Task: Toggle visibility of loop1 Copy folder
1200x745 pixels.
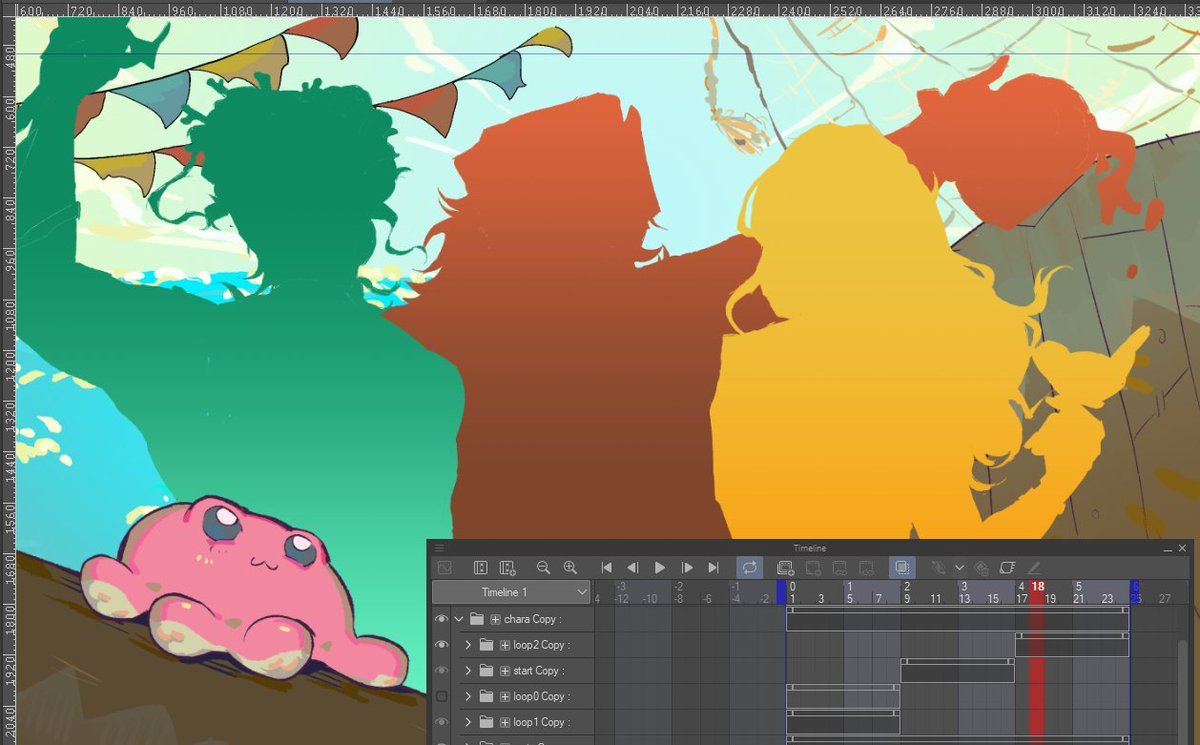Action: coord(441,722)
